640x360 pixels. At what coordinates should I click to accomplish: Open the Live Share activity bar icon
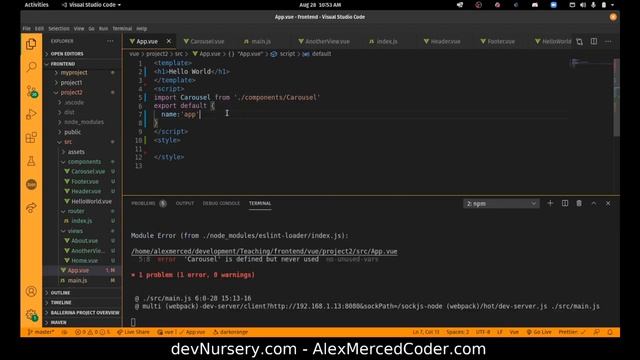coord(31,208)
